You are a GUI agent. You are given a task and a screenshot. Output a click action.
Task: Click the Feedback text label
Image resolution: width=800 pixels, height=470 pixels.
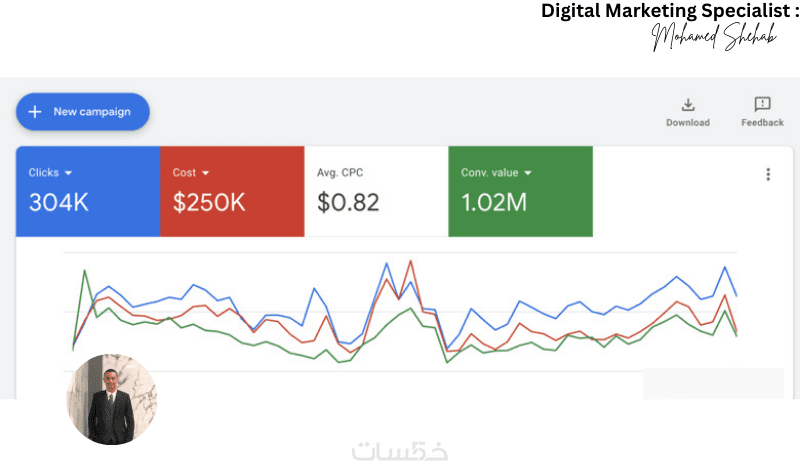point(762,123)
